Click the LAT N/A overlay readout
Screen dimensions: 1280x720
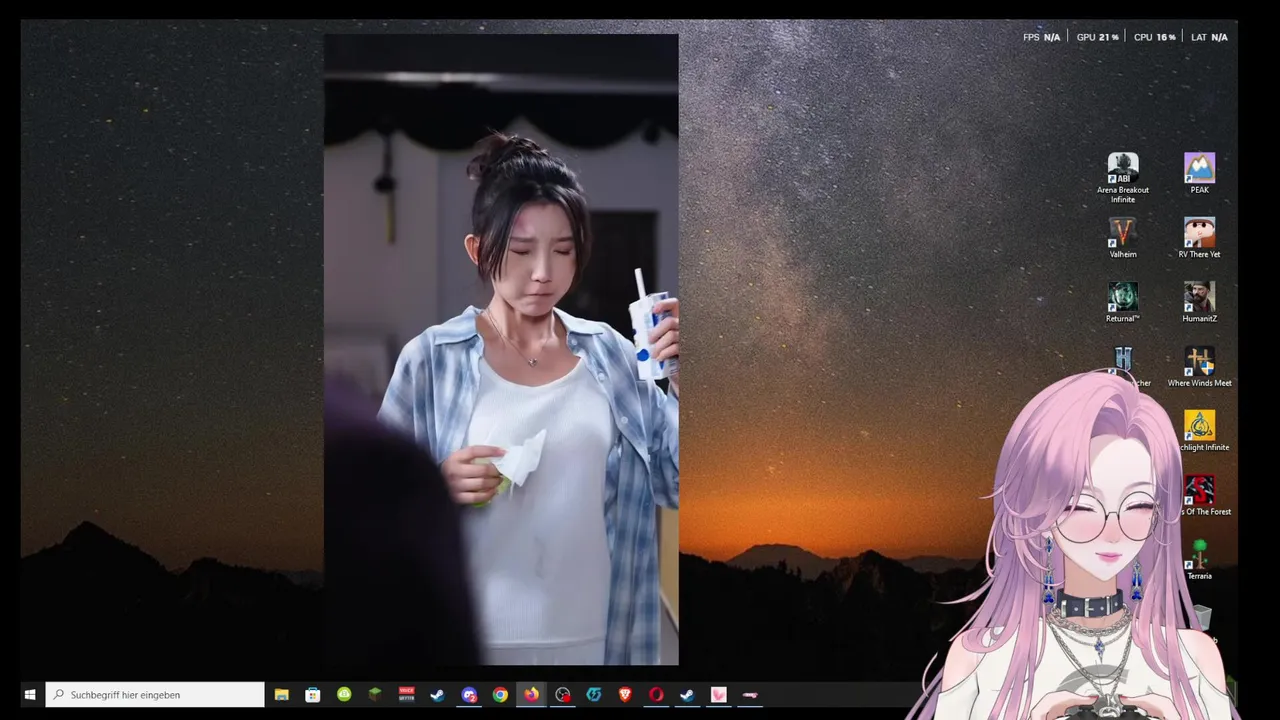coord(1209,37)
